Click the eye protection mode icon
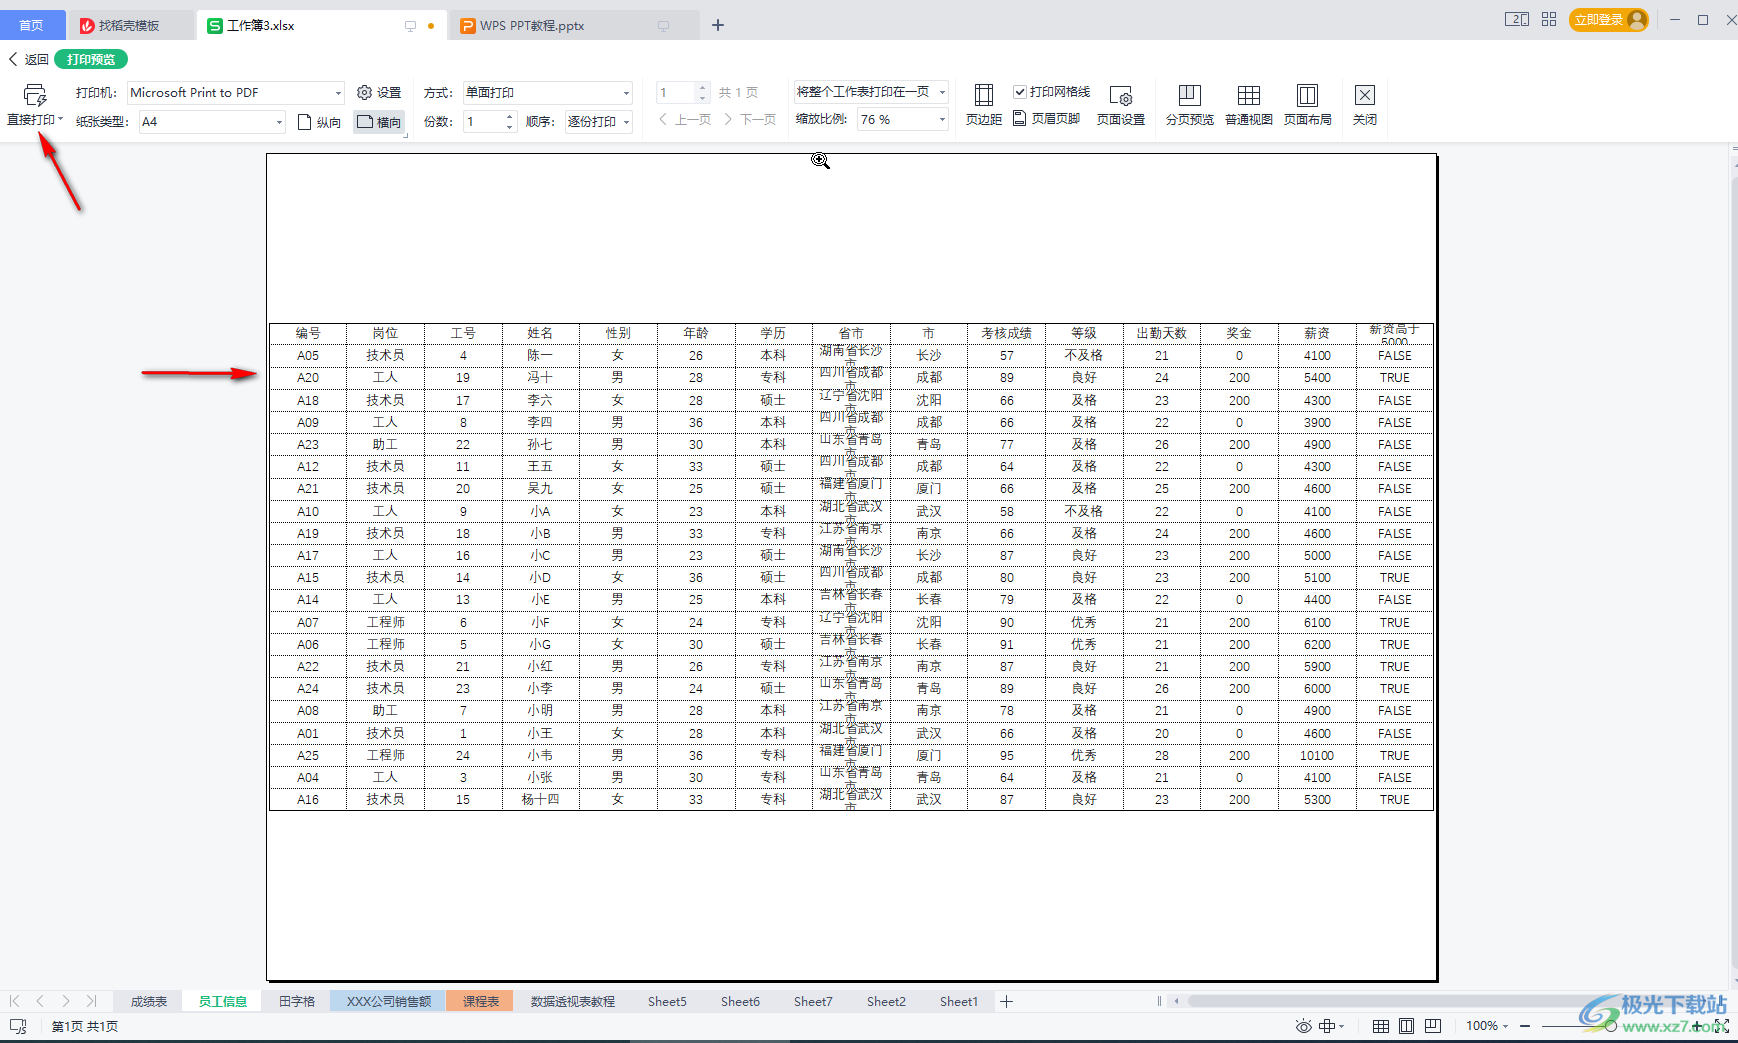 [1303, 1026]
